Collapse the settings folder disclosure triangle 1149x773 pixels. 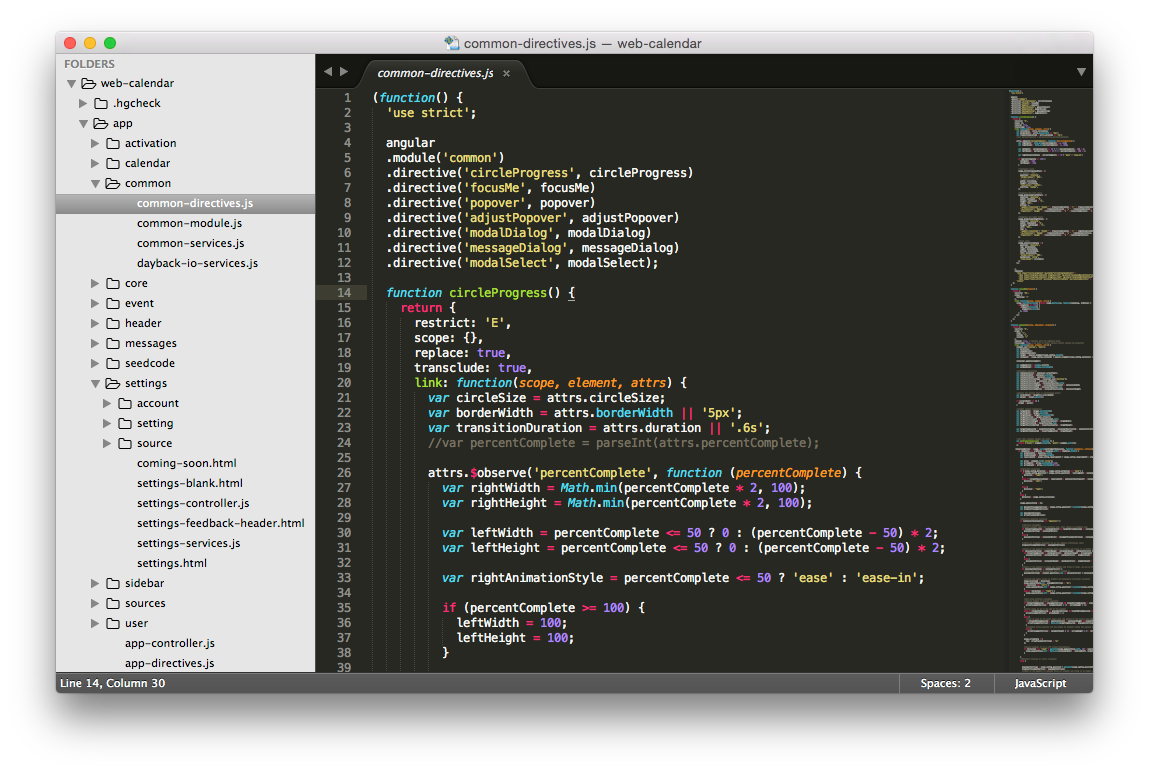click(x=95, y=383)
